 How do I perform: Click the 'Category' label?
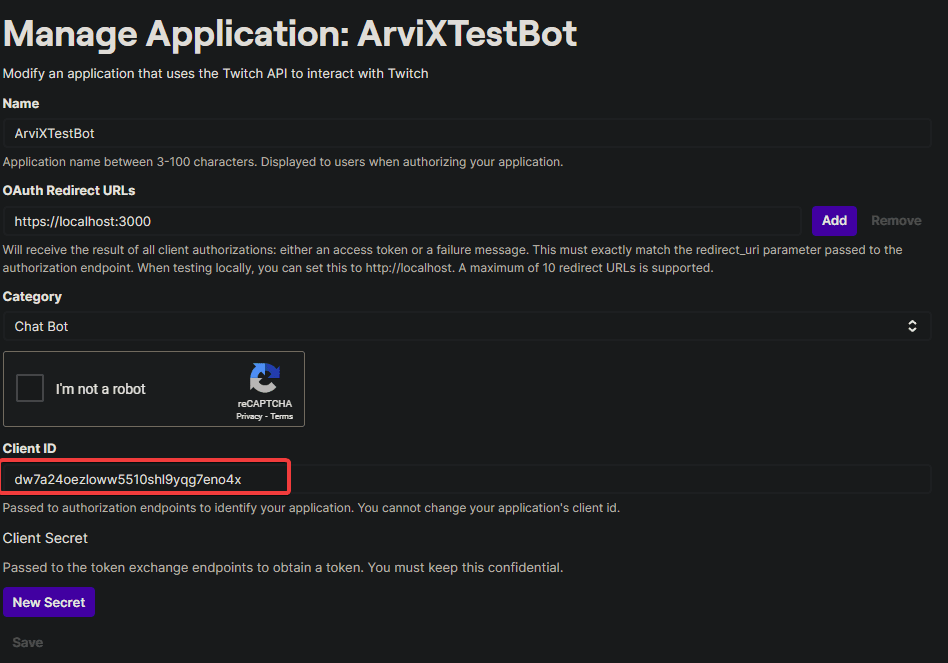pyautogui.click(x=32, y=297)
